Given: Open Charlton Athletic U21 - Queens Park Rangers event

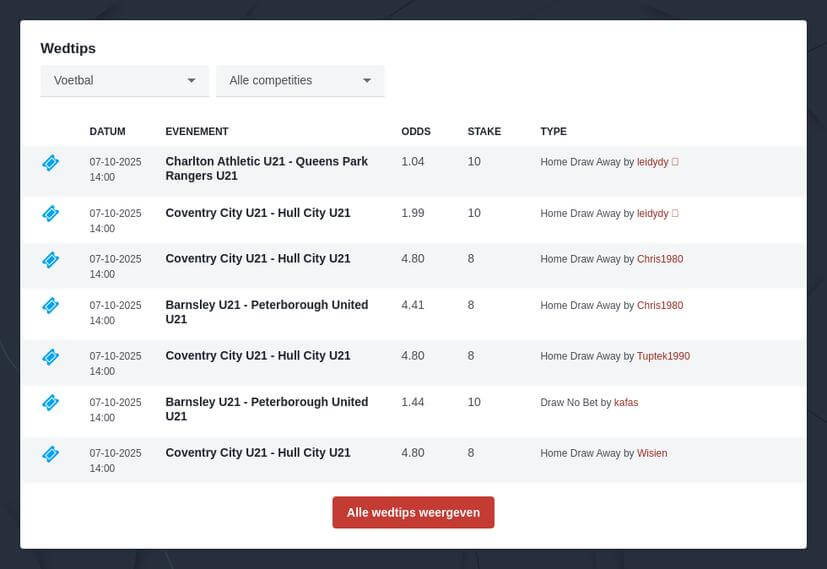Looking at the screenshot, I should pos(266,168).
